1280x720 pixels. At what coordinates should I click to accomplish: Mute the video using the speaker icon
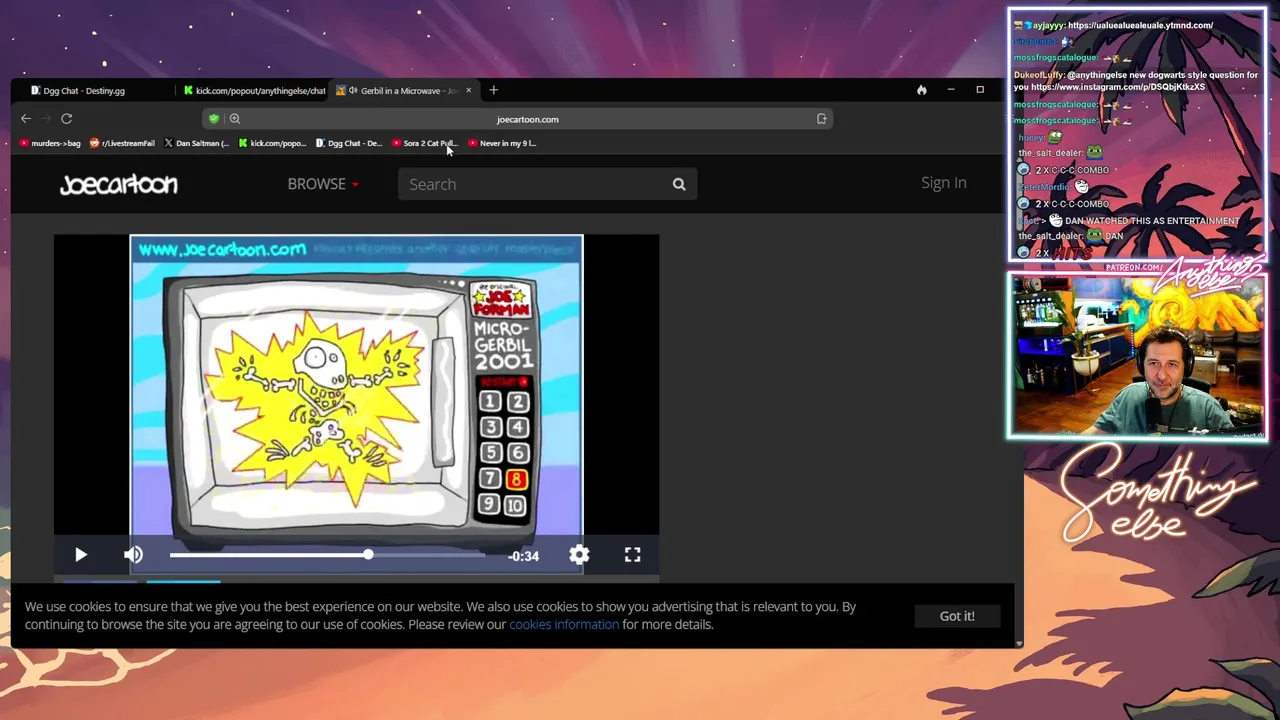click(x=133, y=555)
